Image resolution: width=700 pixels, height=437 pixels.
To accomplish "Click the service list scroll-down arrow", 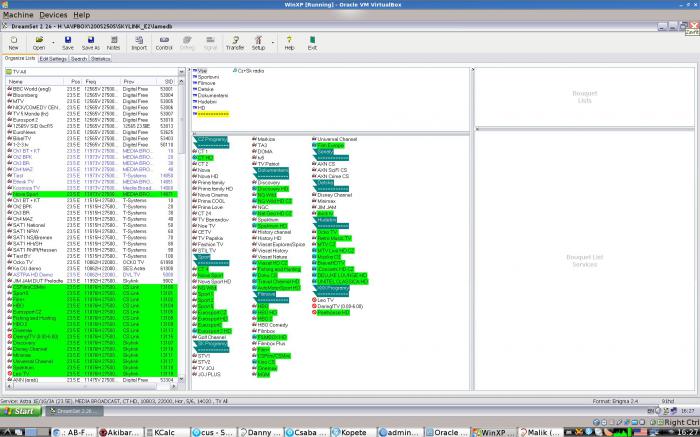I will click(181, 379).
